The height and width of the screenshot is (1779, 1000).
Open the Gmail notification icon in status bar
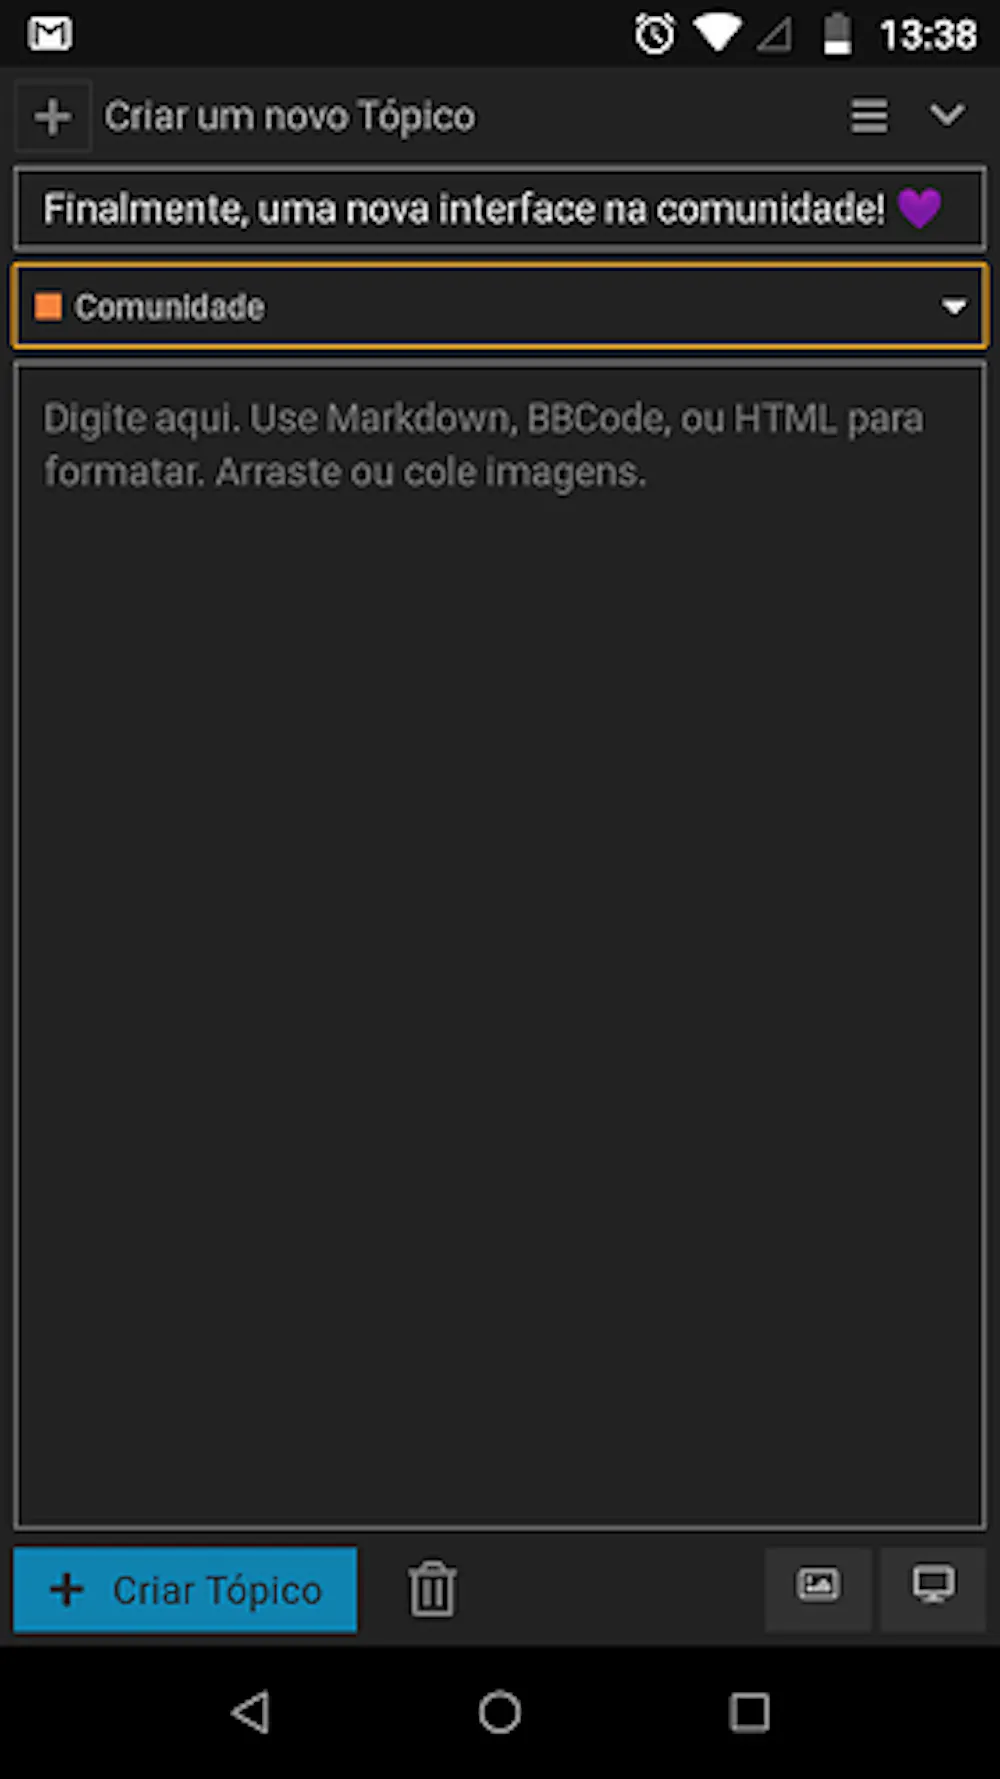pyautogui.click(x=50, y=34)
